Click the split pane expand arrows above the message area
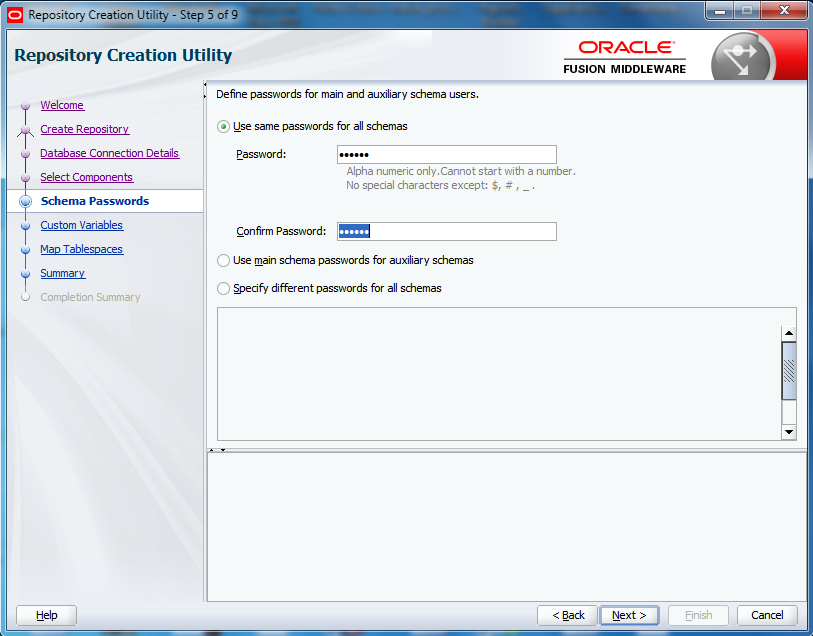 point(217,450)
